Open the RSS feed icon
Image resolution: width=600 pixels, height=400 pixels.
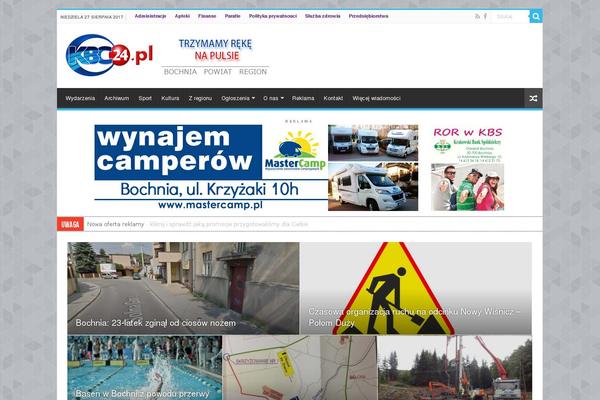point(477,16)
